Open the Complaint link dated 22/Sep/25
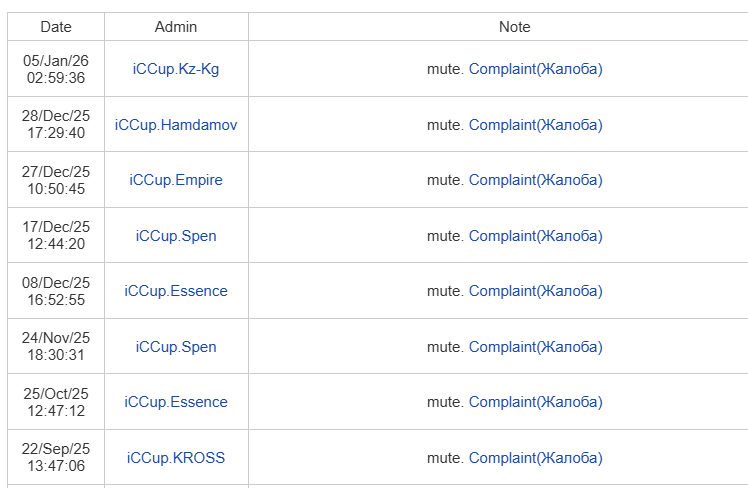This screenshot has height=488, width=748. point(536,458)
